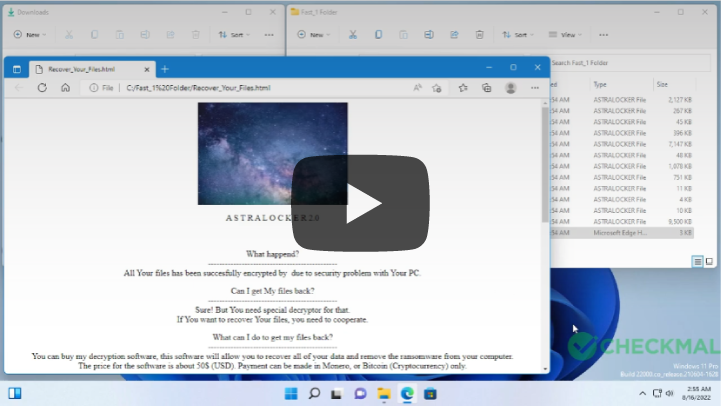Open New dropdown in Fast_1 Folder window
This screenshot has height=407, width=721.
(x=314, y=34)
